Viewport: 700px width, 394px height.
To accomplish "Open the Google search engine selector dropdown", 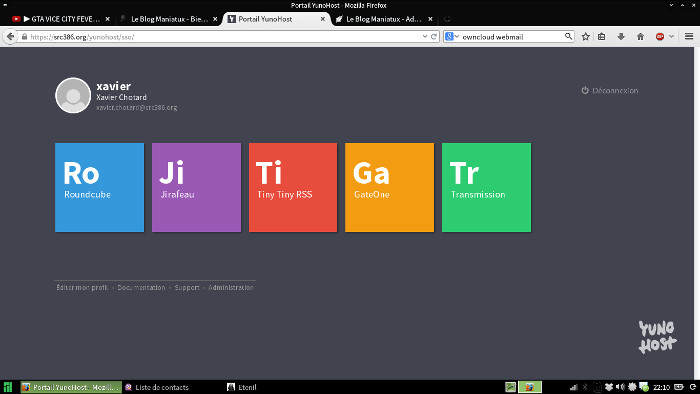I will tap(452, 37).
